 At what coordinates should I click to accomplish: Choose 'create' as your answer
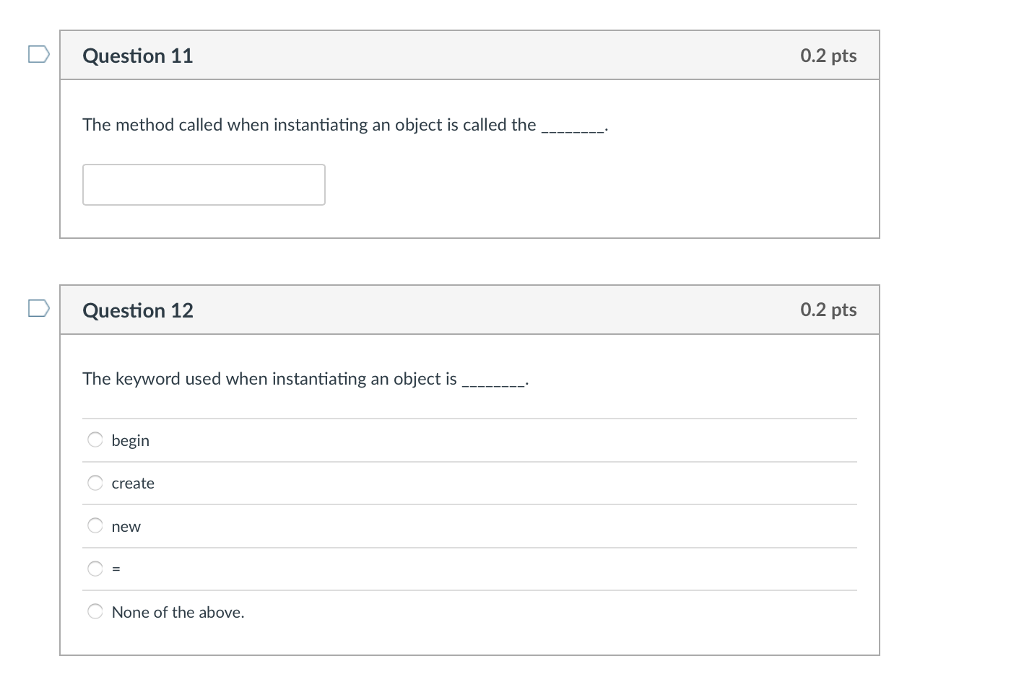click(95, 482)
